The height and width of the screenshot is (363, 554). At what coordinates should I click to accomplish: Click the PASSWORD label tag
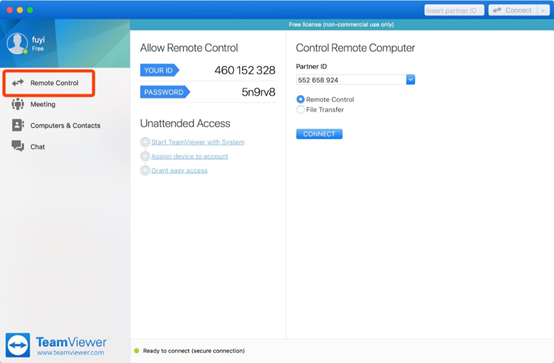pos(165,92)
